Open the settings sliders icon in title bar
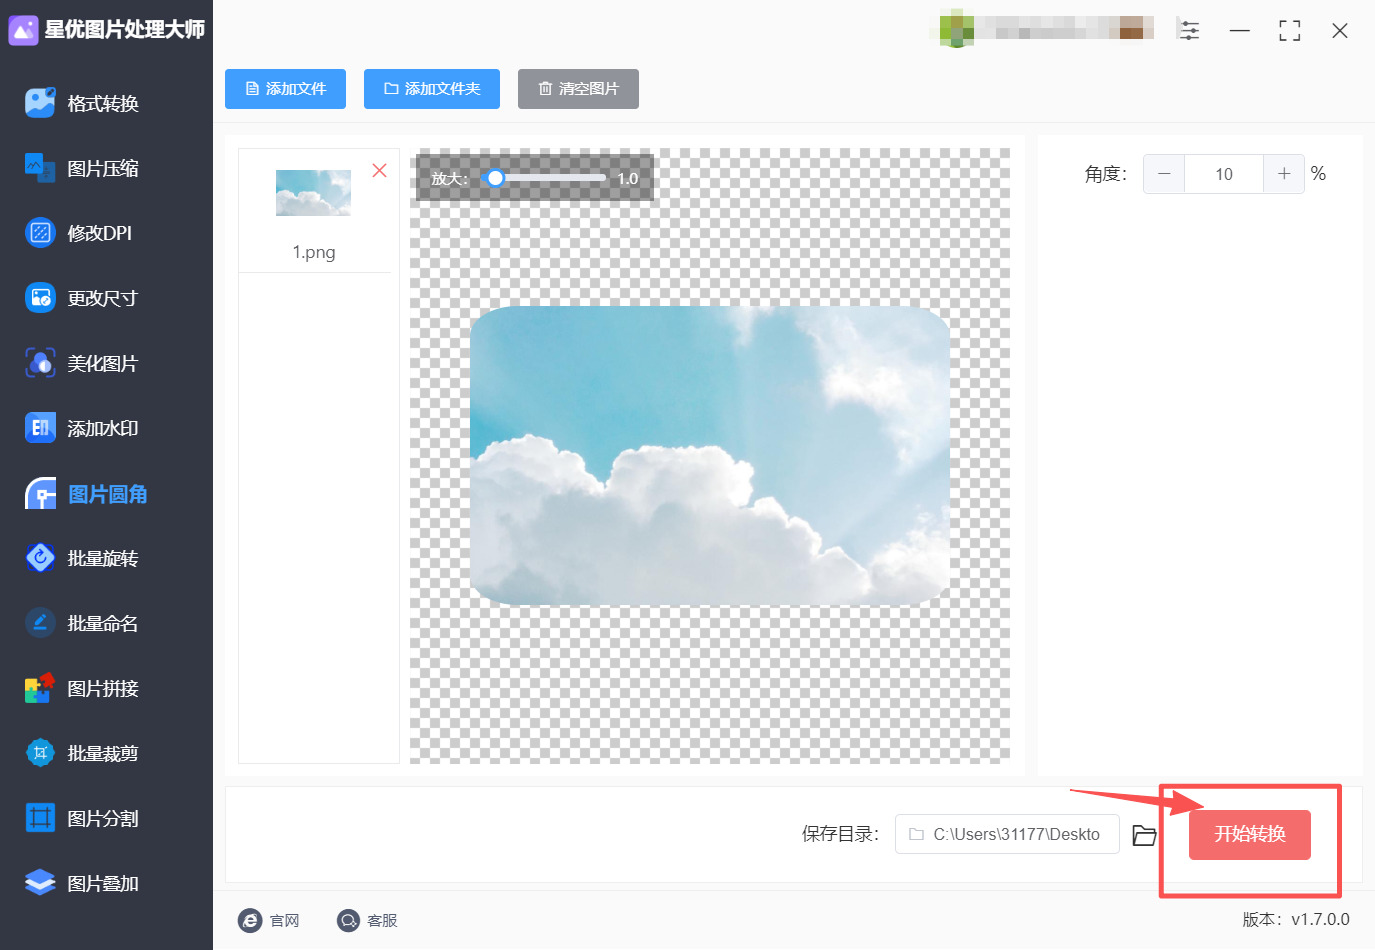This screenshot has height=950, width=1375. pyautogui.click(x=1189, y=30)
